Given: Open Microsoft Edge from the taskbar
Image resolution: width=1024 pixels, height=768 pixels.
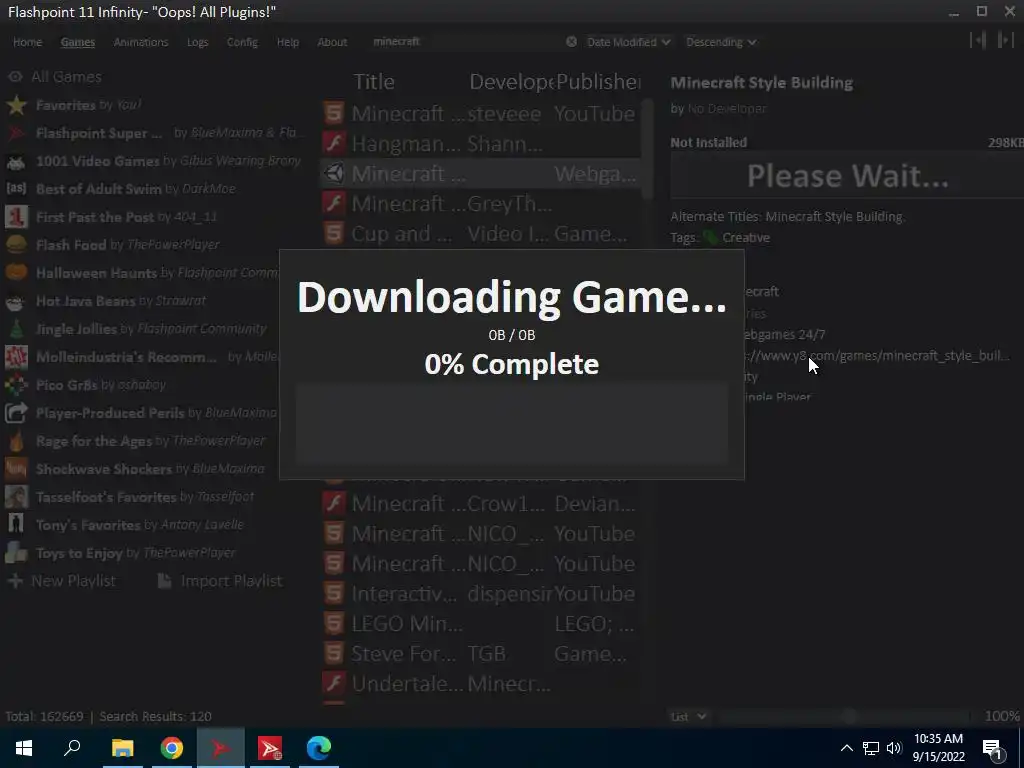Looking at the screenshot, I should click(319, 748).
